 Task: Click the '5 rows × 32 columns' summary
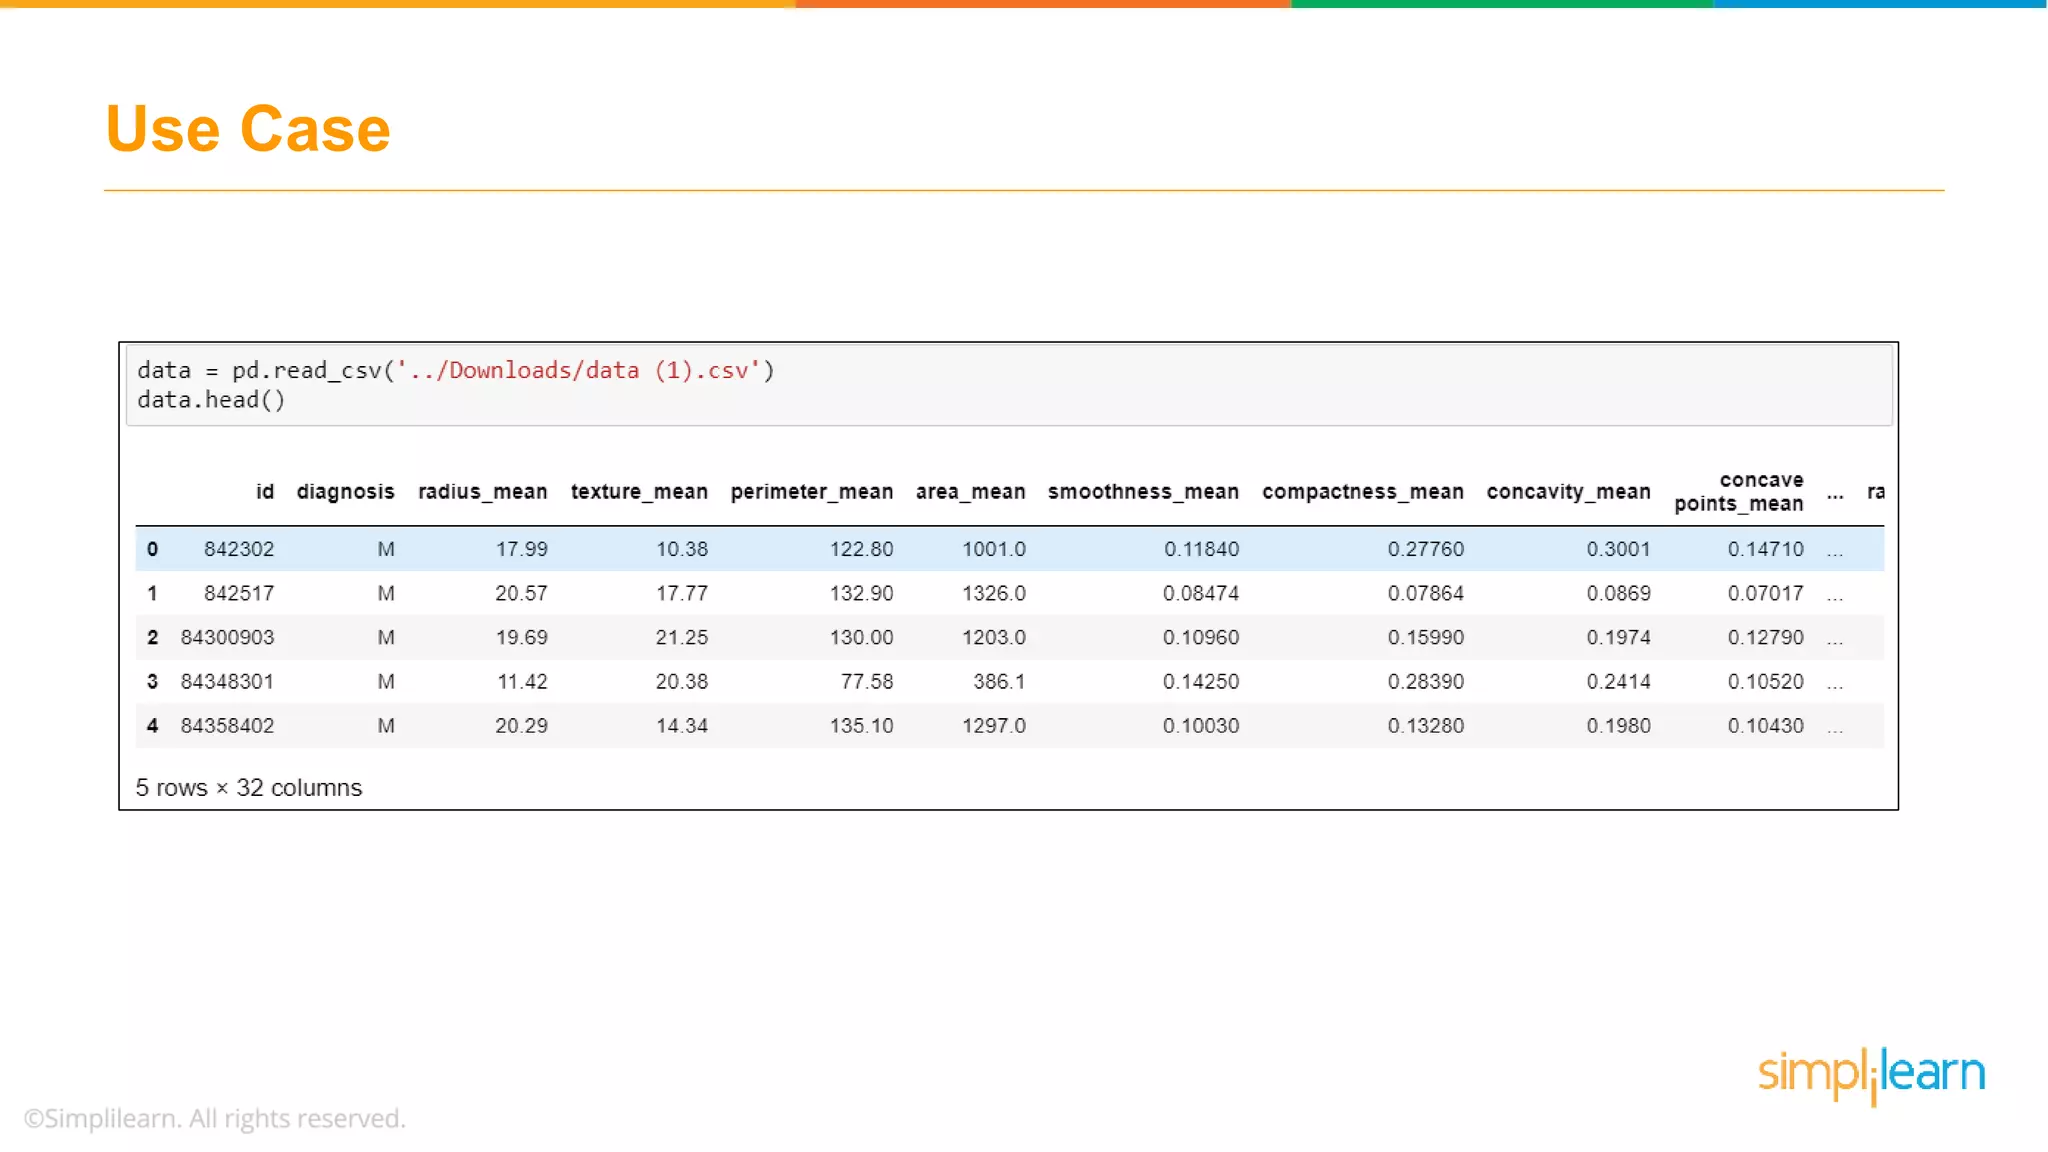point(249,788)
